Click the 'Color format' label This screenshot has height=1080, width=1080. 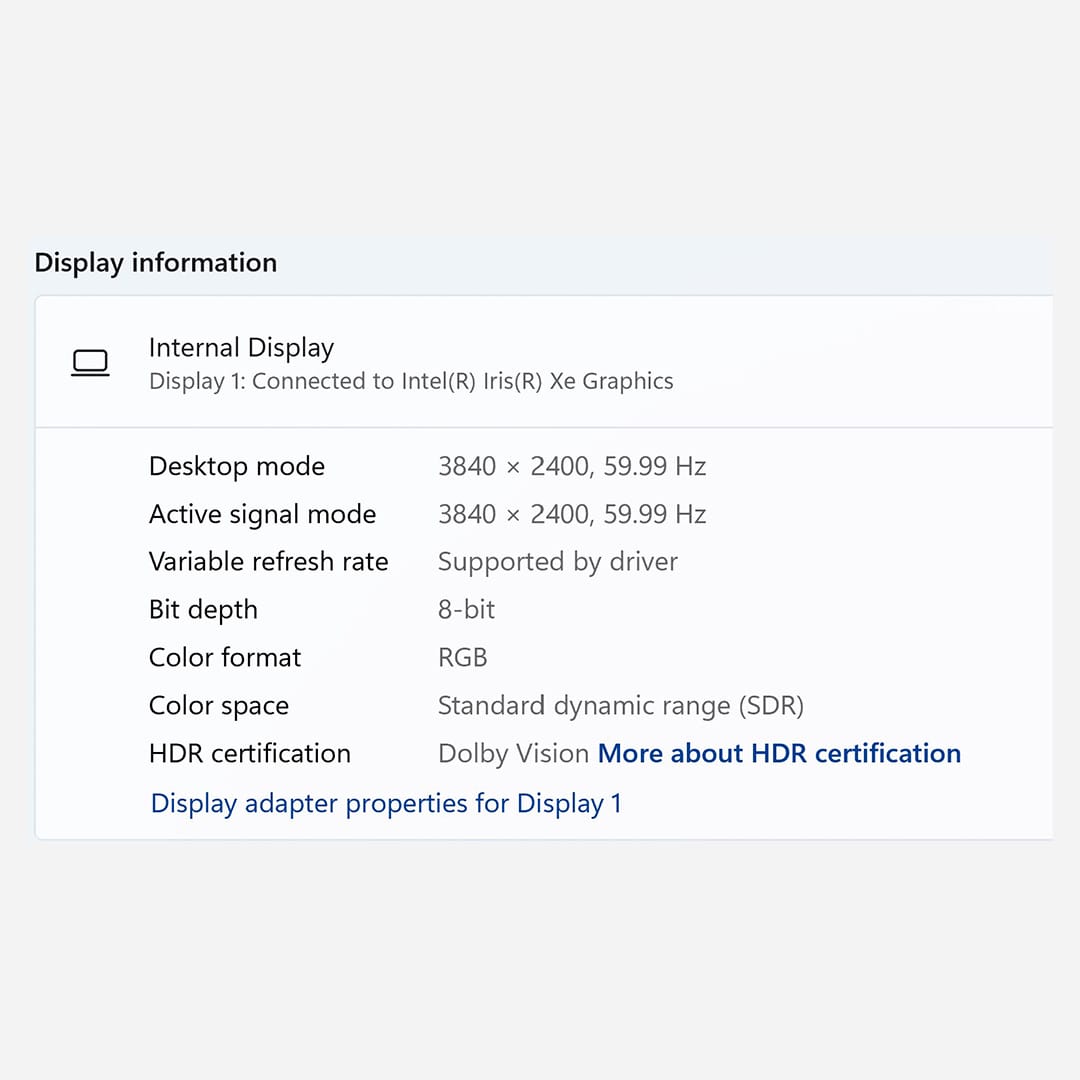click(x=225, y=657)
